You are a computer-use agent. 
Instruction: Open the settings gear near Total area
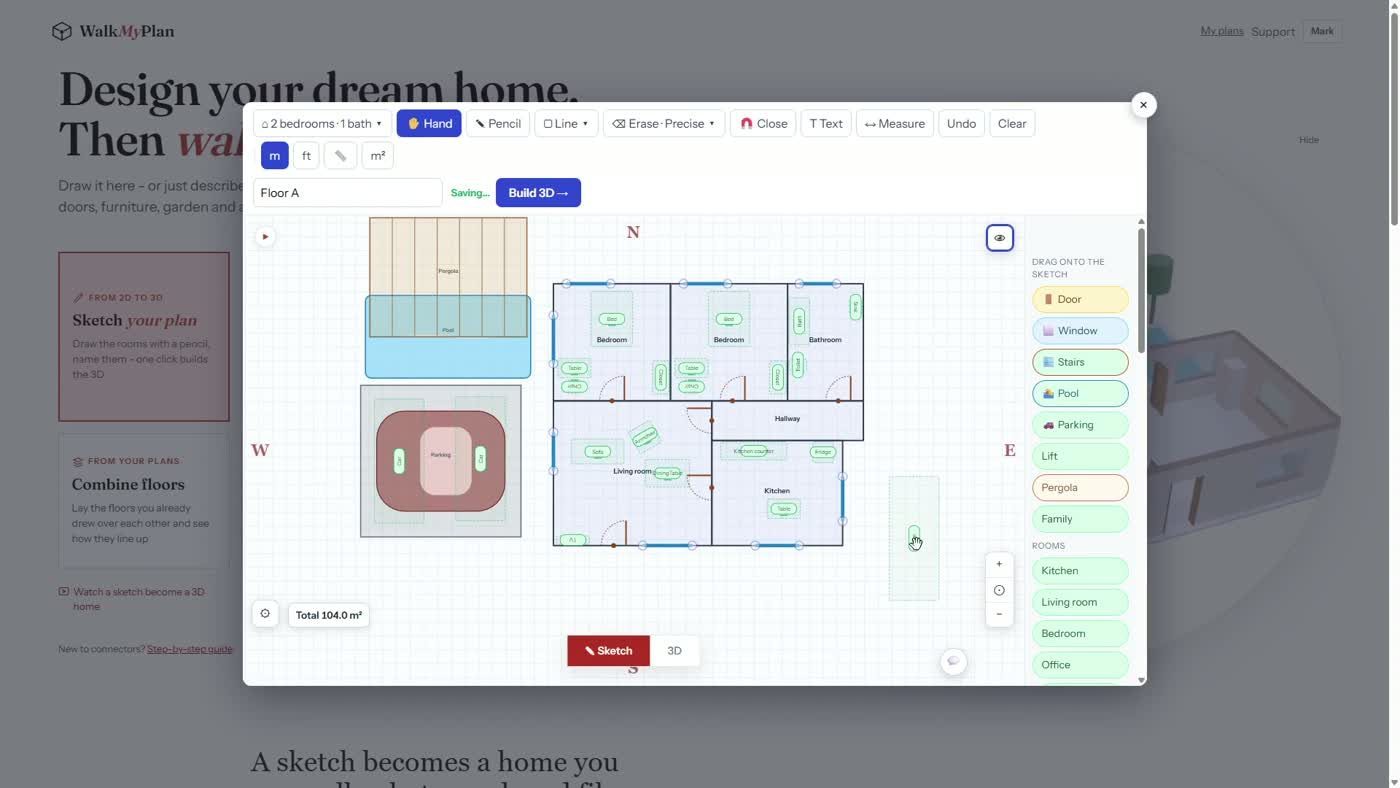(265, 614)
